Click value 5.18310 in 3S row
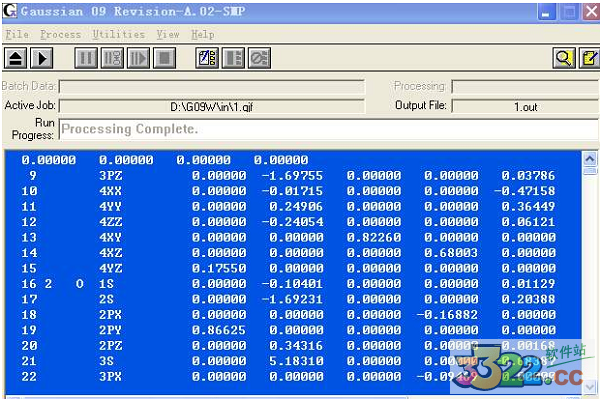 click(x=296, y=361)
